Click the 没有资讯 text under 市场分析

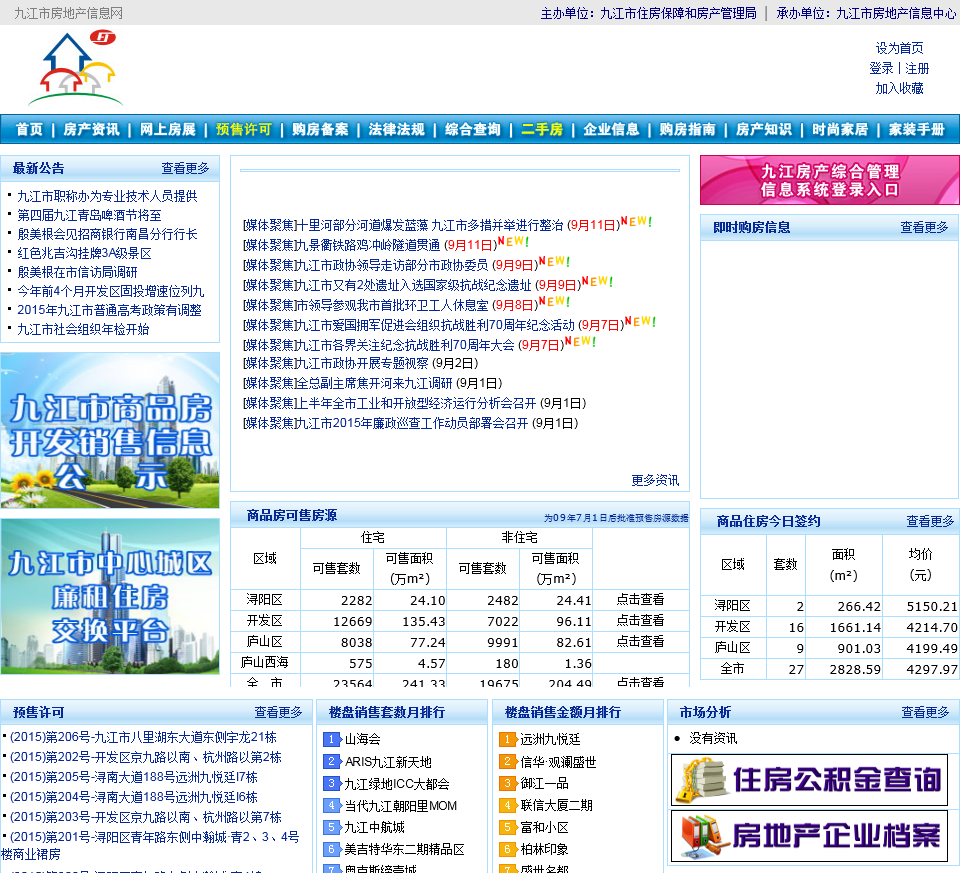click(713, 738)
